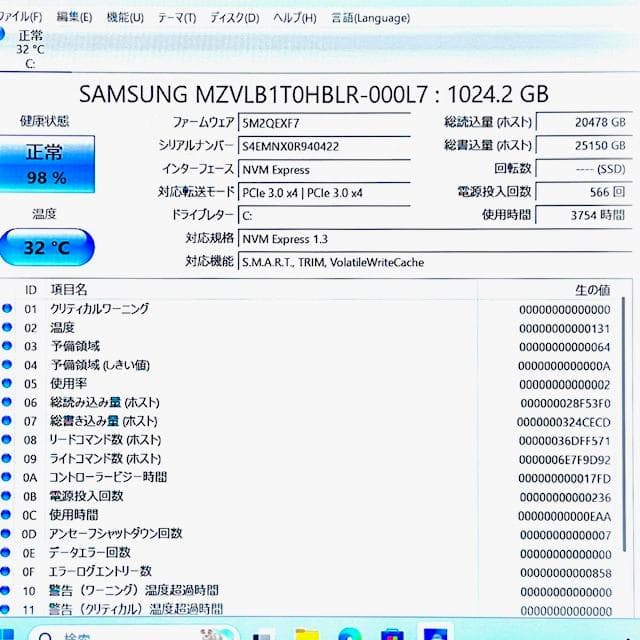Click the blue status dot for クリティカルワーニング

pyautogui.click(x=8, y=309)
